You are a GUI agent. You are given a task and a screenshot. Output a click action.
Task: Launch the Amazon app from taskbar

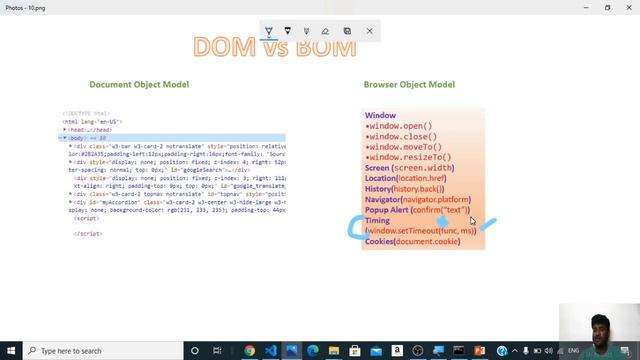397,351
